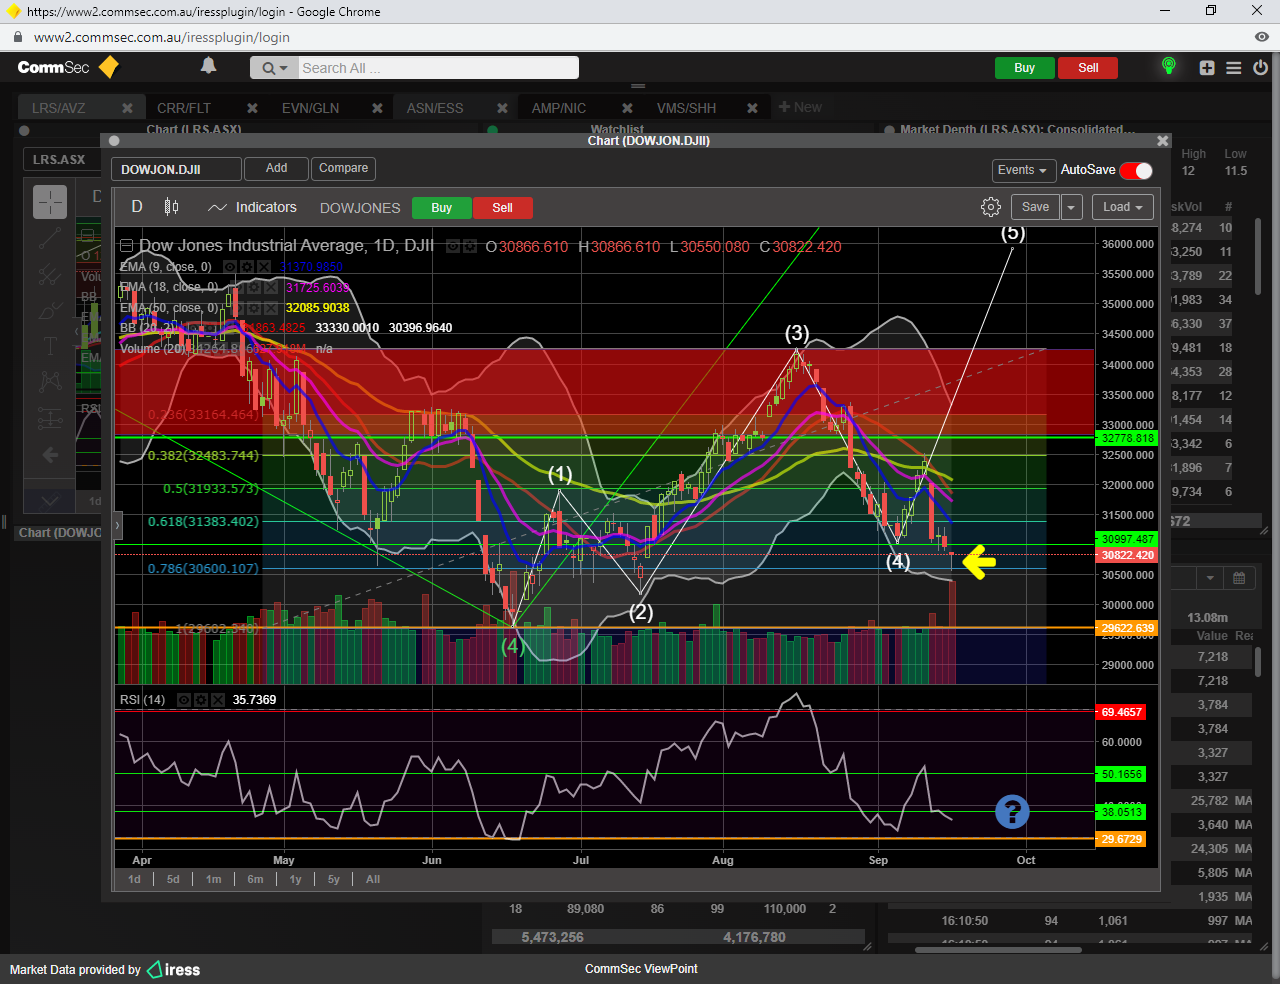Select the candlestick chart type icon
The width and height of the screenshot is (1280, 984).
[x=171, y=207]
